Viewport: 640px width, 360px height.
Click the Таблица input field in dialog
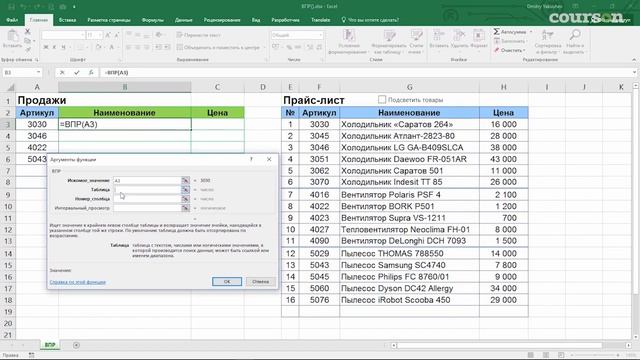pos(147,190)
